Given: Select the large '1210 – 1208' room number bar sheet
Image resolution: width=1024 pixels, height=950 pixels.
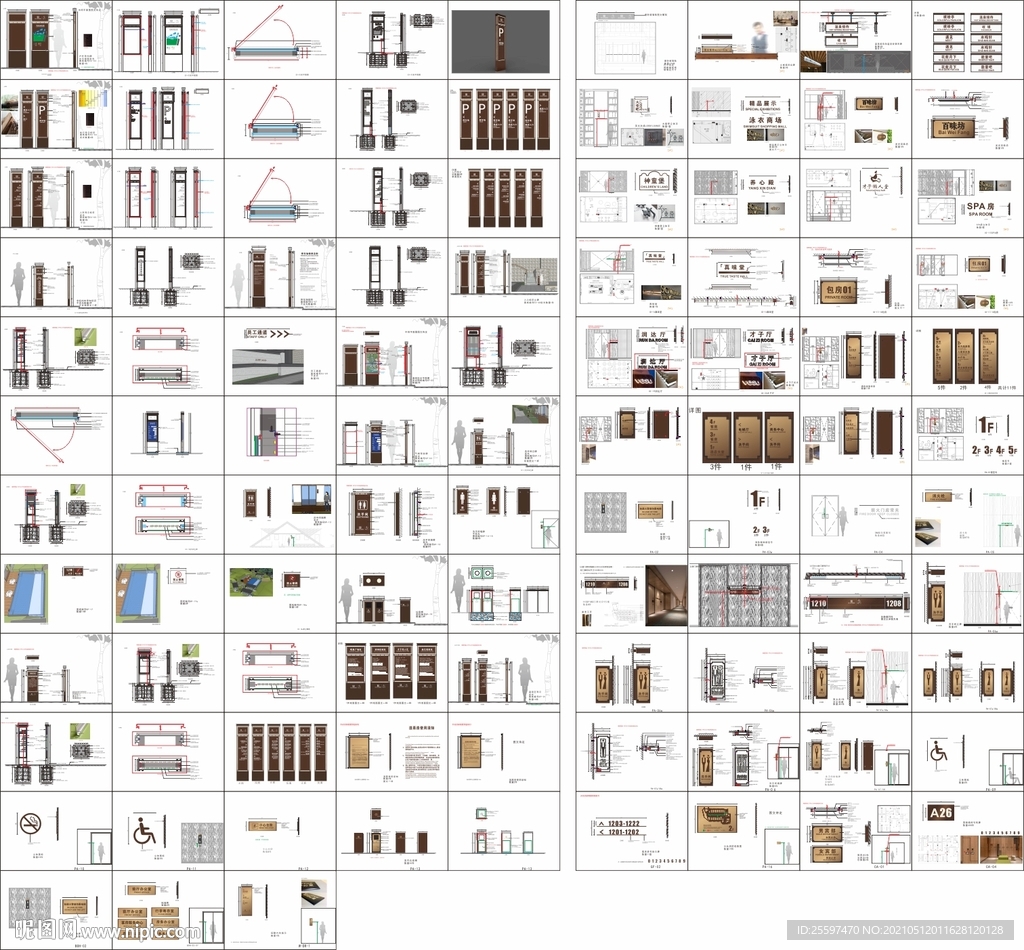Looking at the screenshot, I should 856,594.
